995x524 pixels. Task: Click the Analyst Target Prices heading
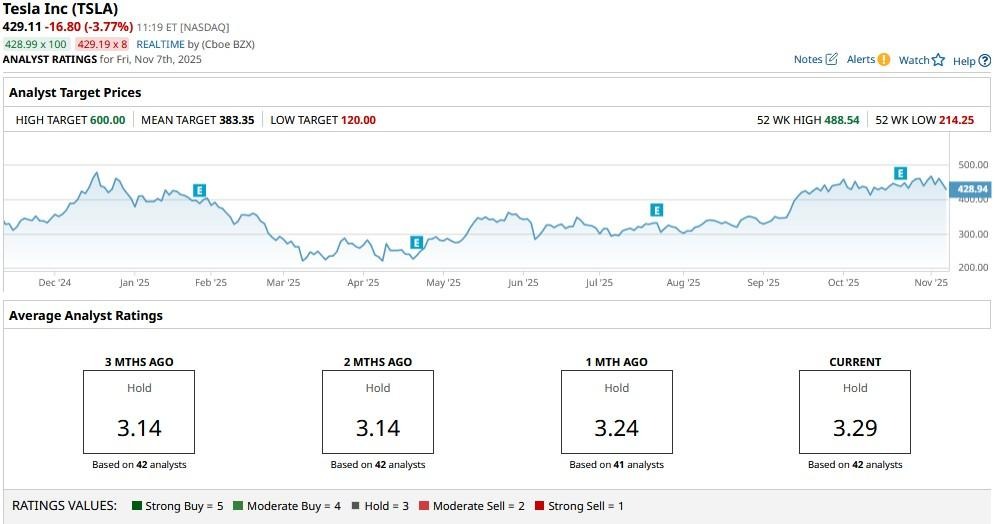click(x=75, y=93)
